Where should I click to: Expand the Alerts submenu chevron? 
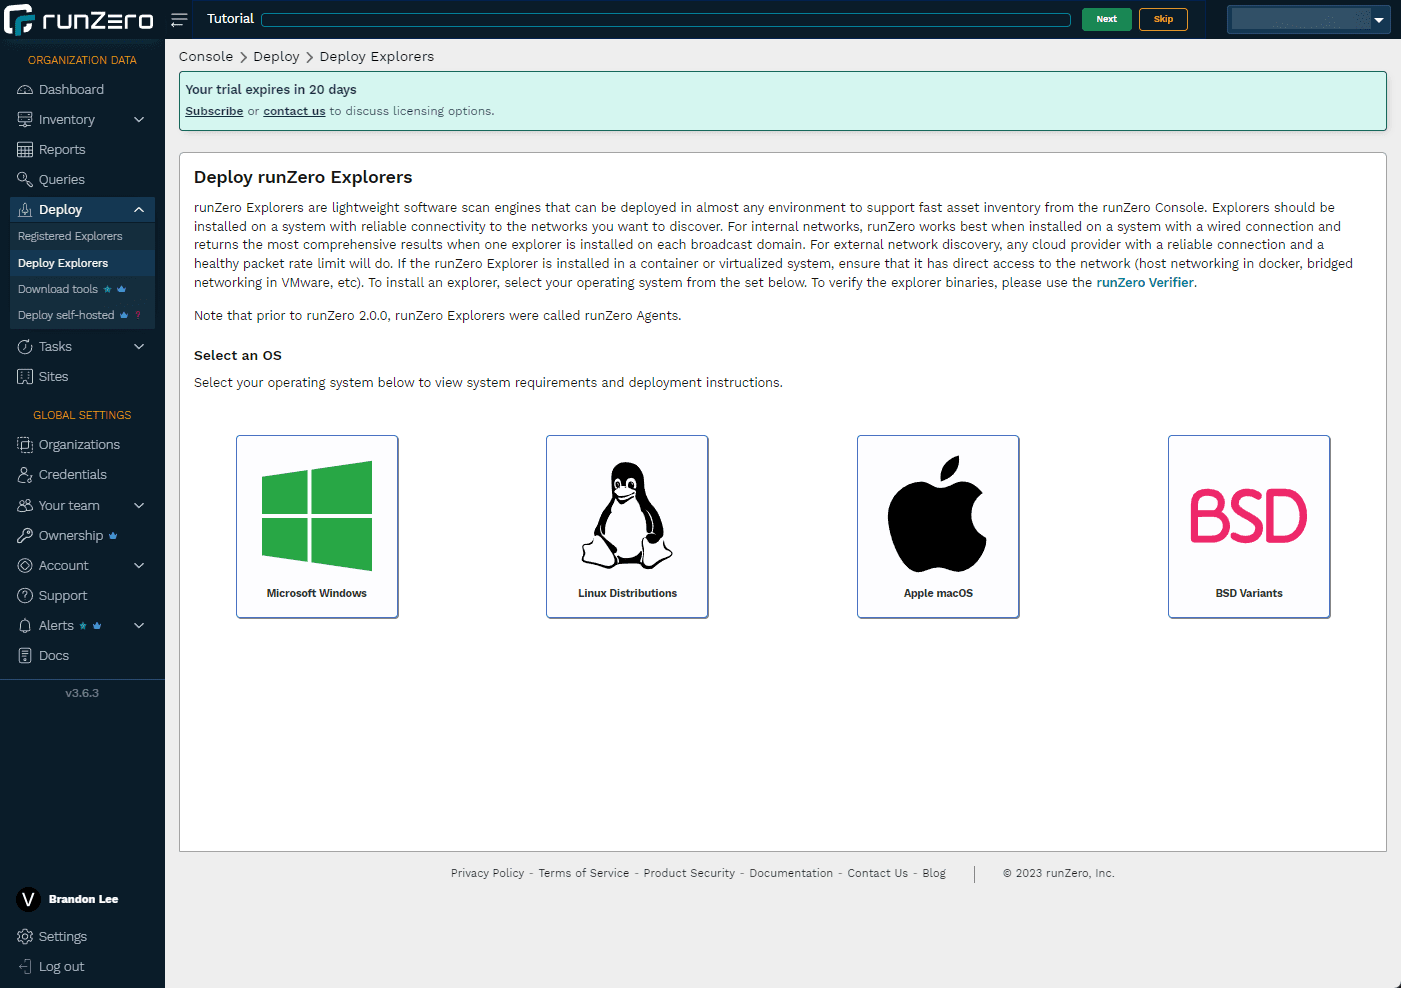tap(139, 626)
